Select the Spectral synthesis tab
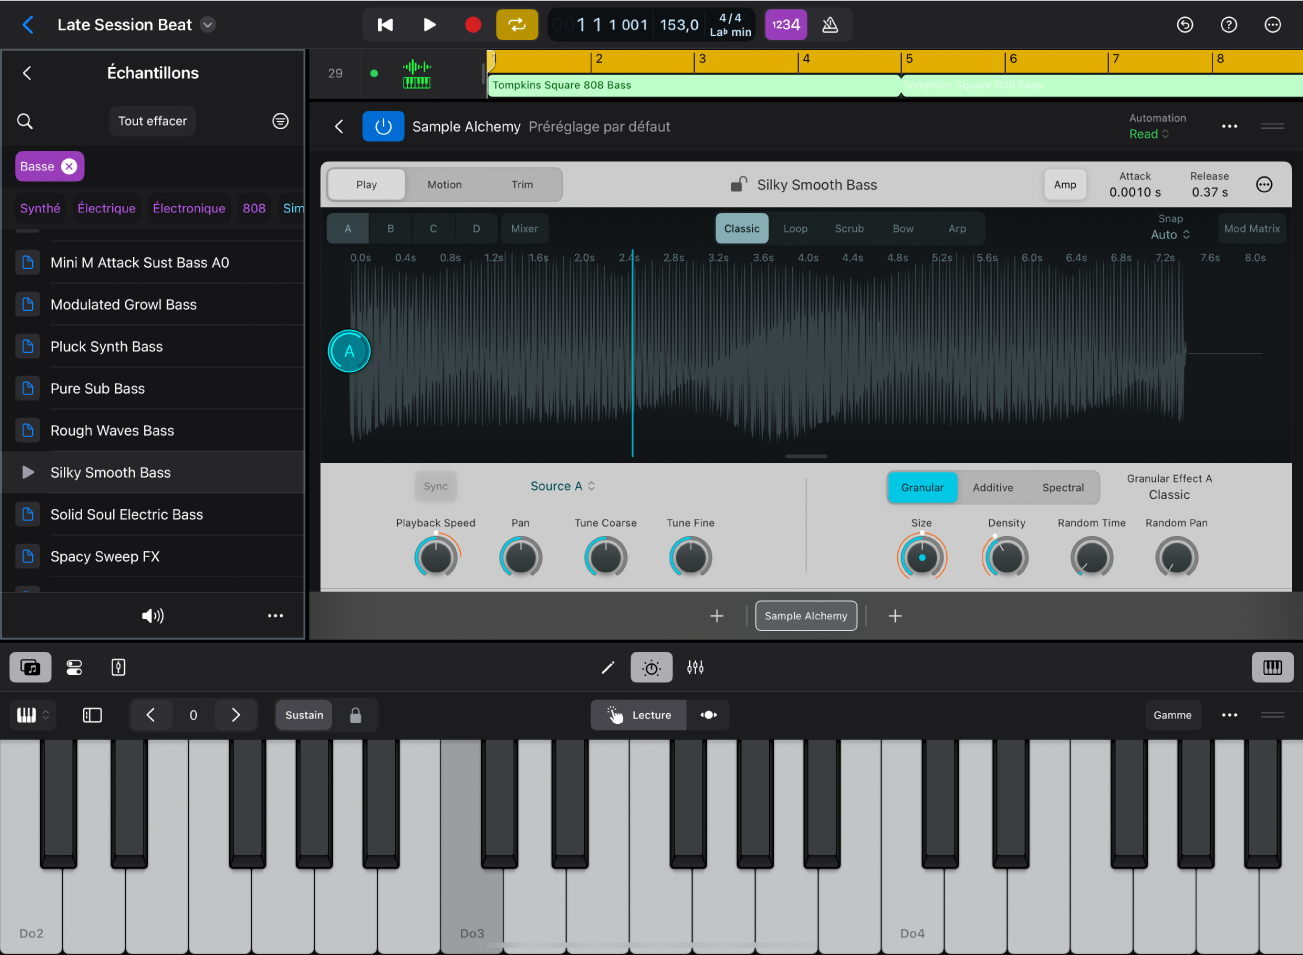The height and width of the screenshot is (955, 1303). [x=1063, y=487]
